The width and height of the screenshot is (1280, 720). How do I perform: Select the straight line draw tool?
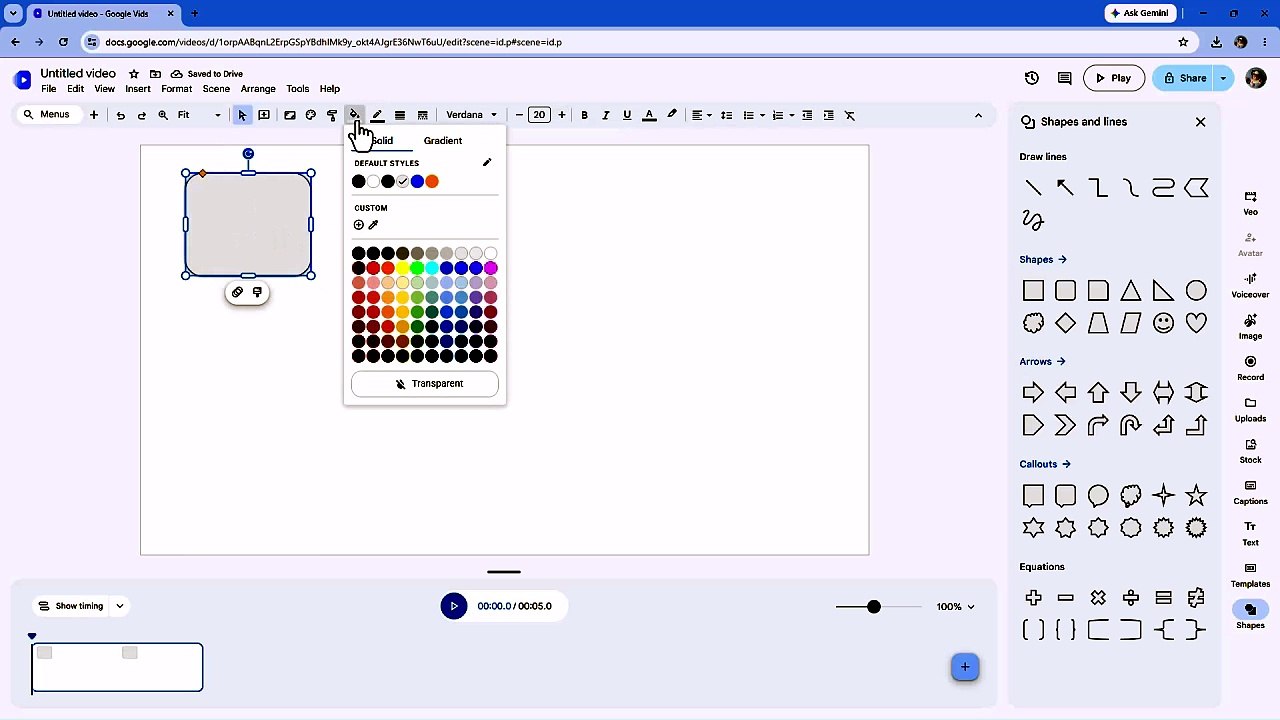click(x=1033, y=188)
